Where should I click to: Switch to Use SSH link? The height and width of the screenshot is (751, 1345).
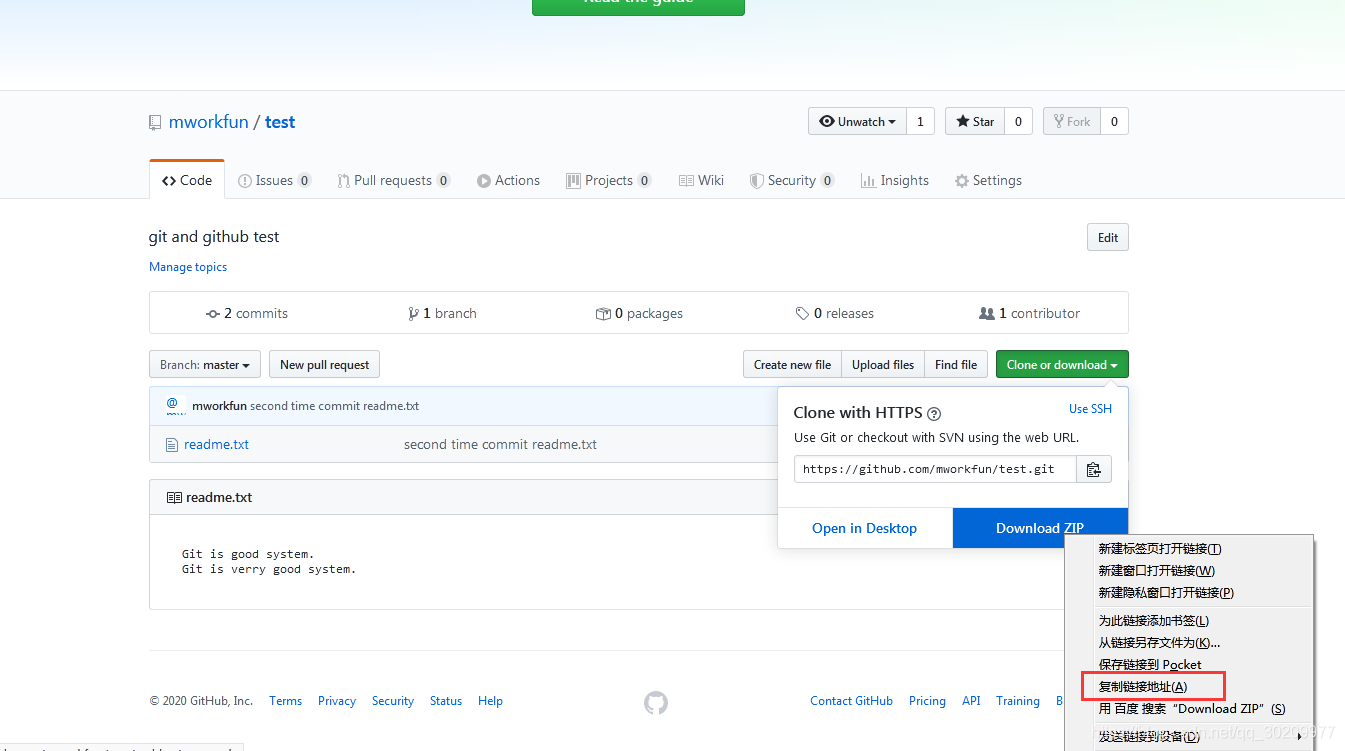tap(1090, 409)
